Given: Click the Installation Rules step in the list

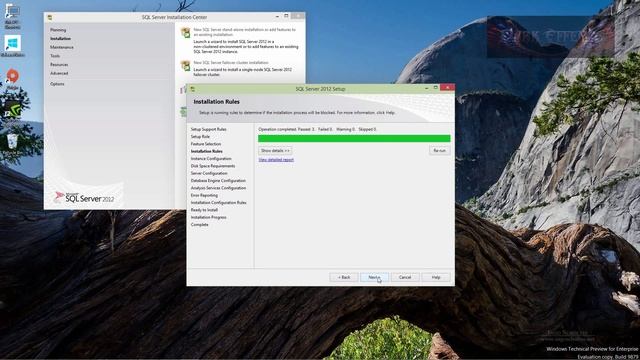Looking at the screenshot, I should [207, 151].
